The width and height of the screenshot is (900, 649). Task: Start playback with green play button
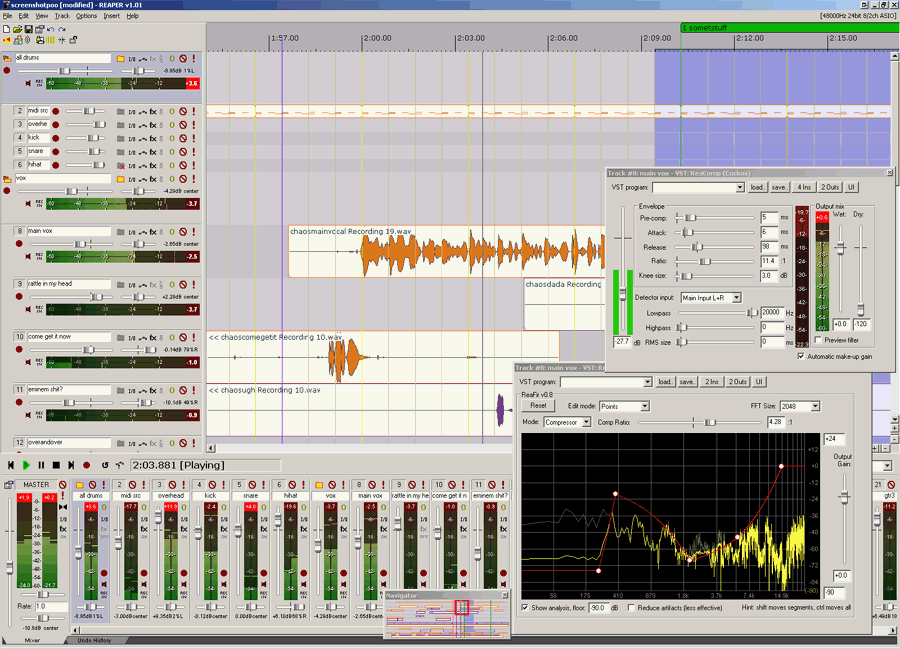click(26, 465)
